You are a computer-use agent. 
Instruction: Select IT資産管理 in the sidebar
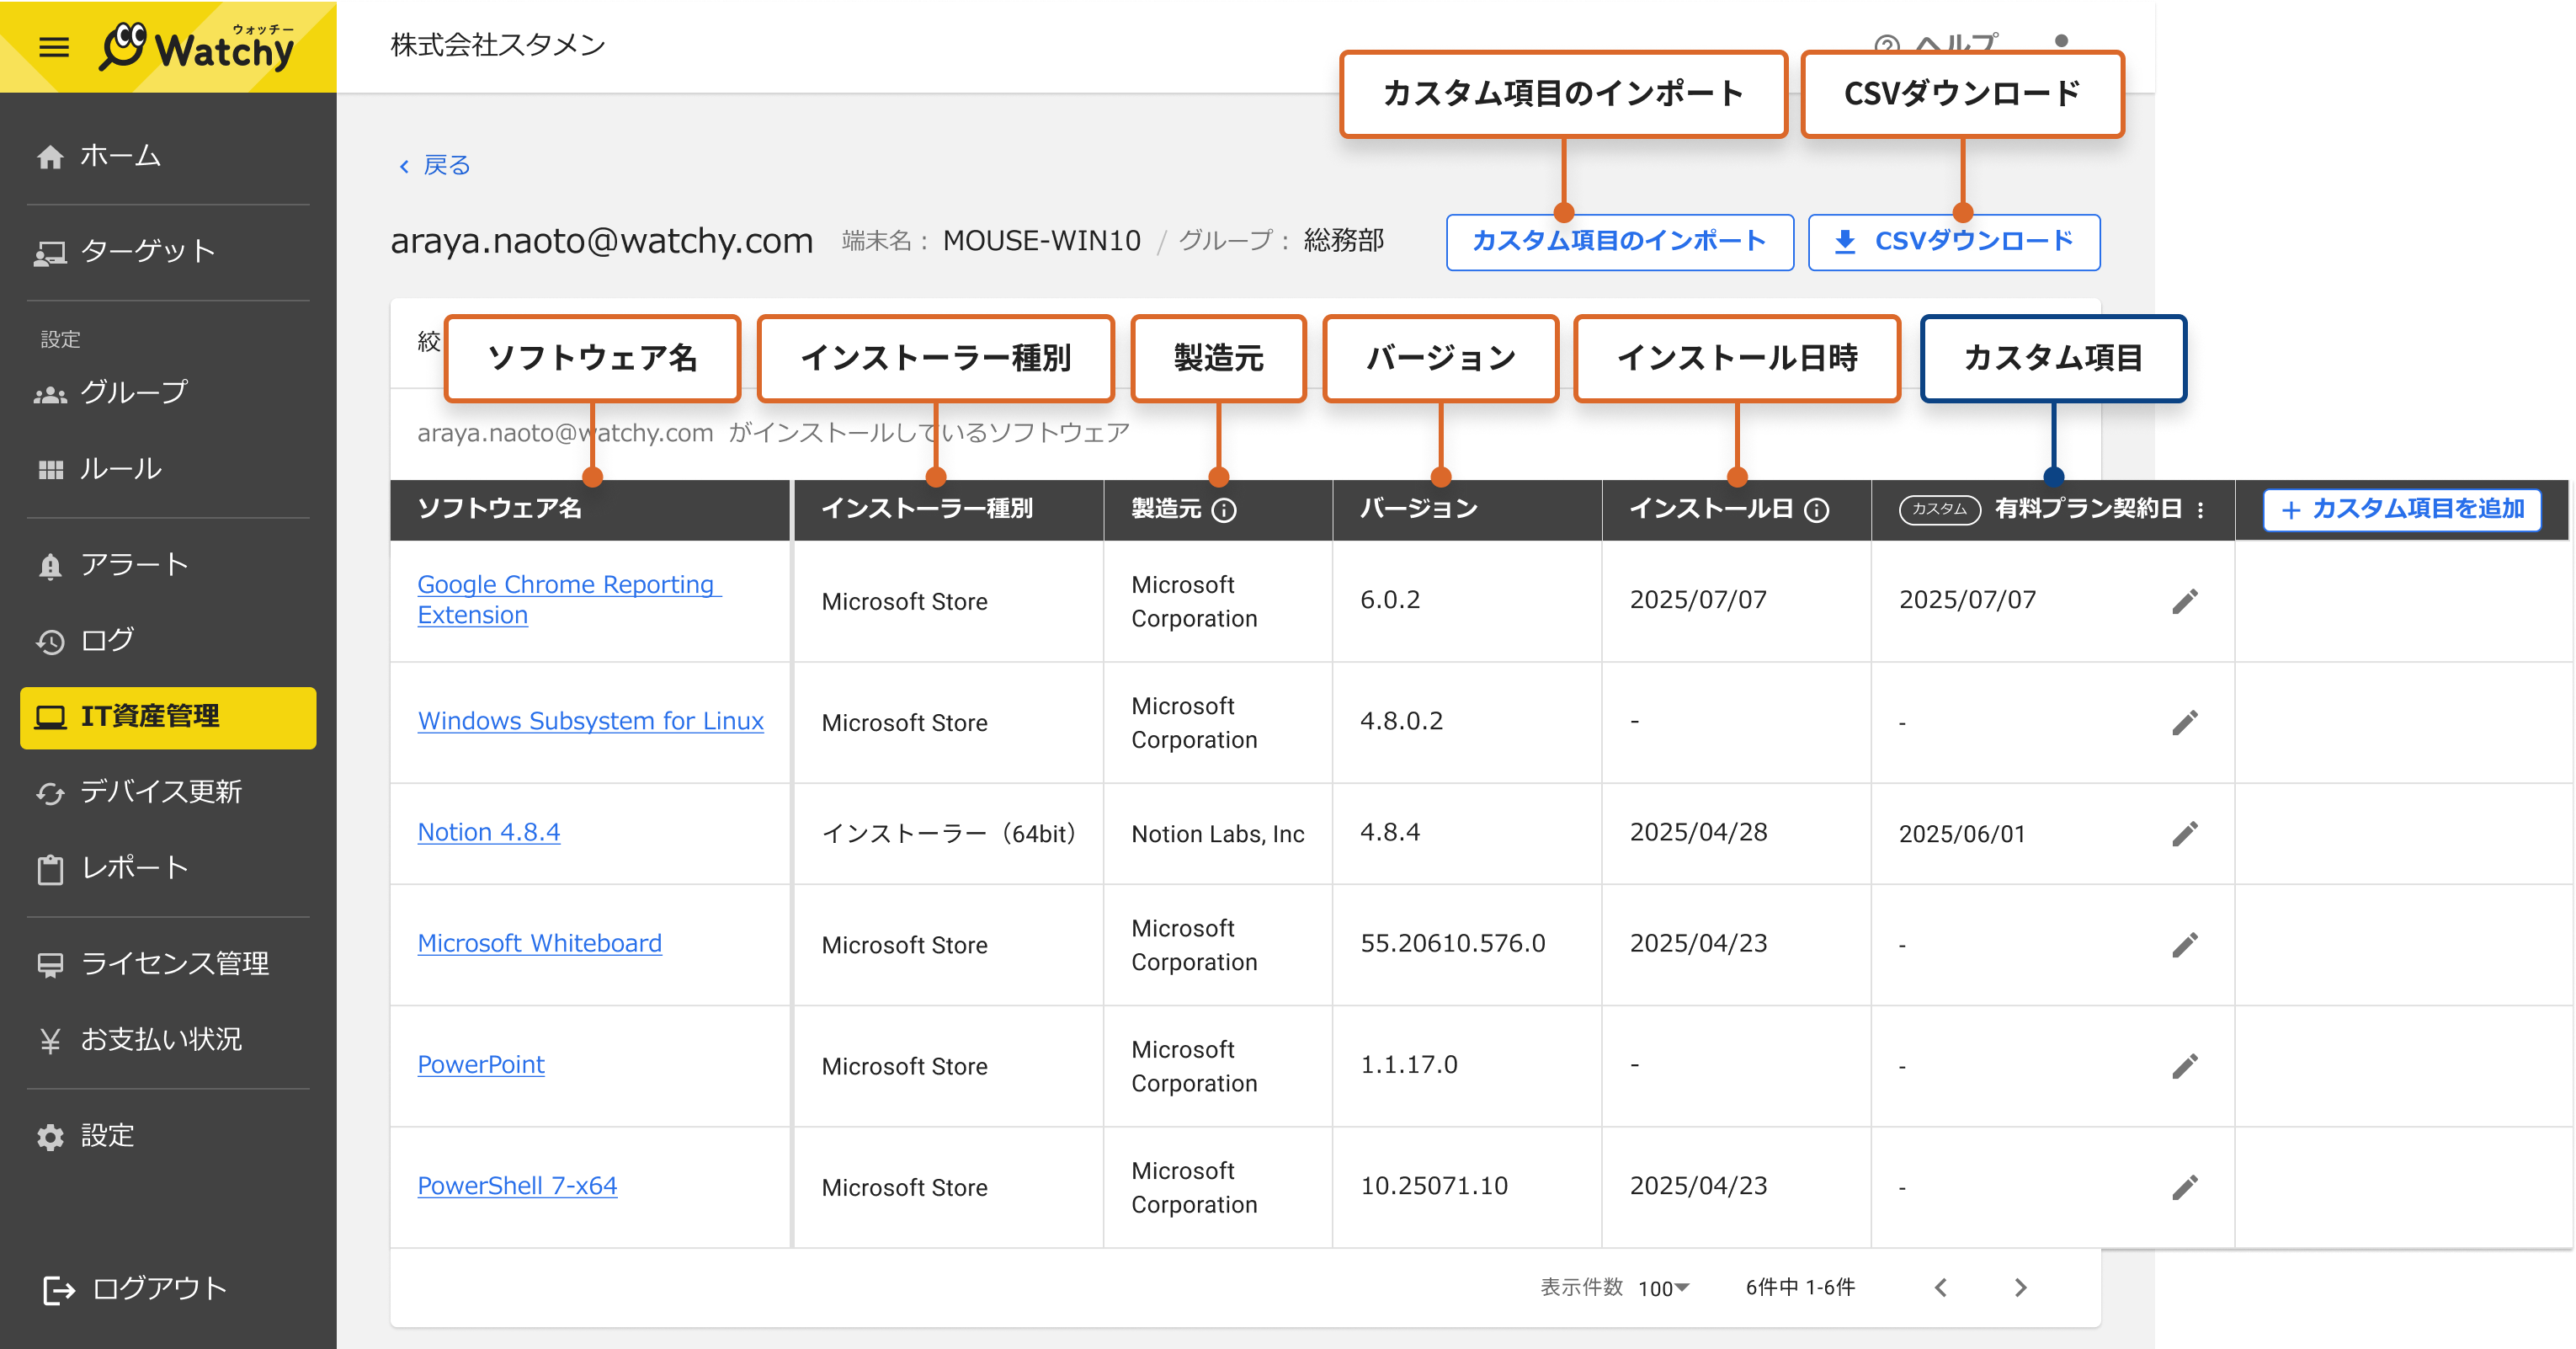coord(168,717)
